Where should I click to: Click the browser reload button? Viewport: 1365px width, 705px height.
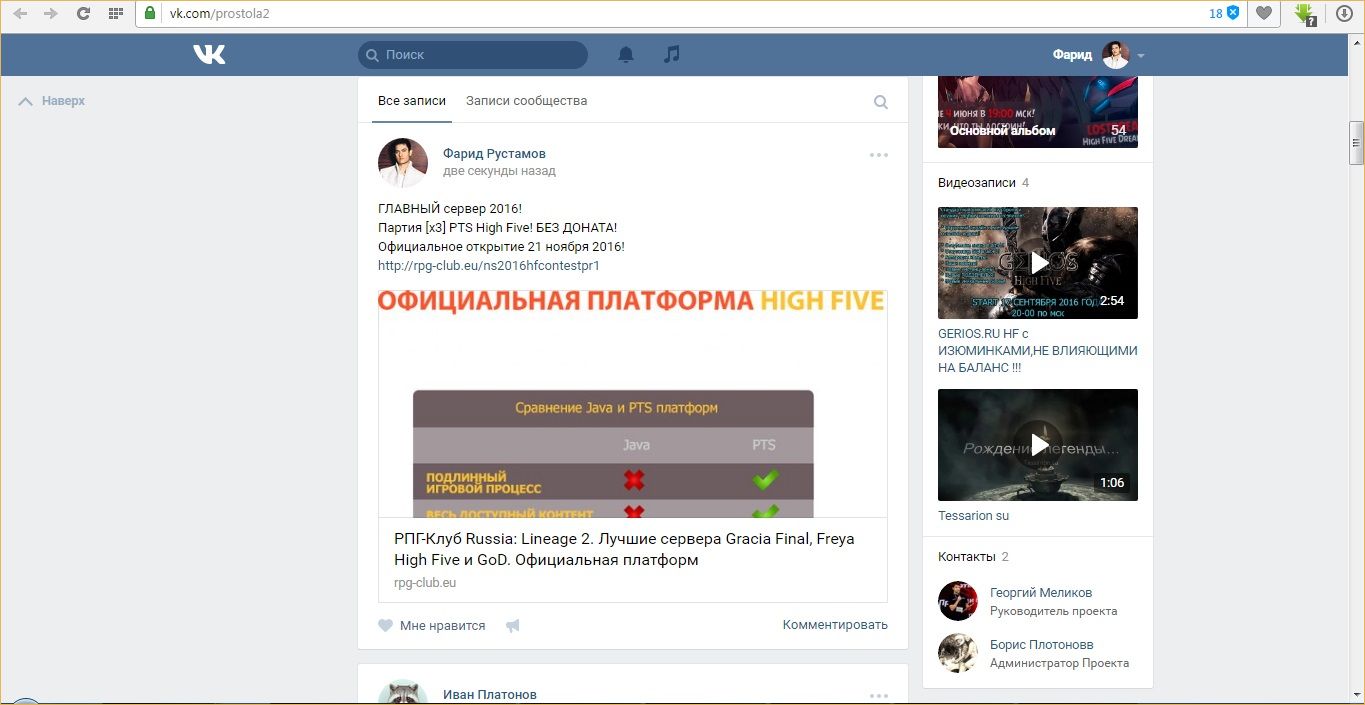[83, 14]
